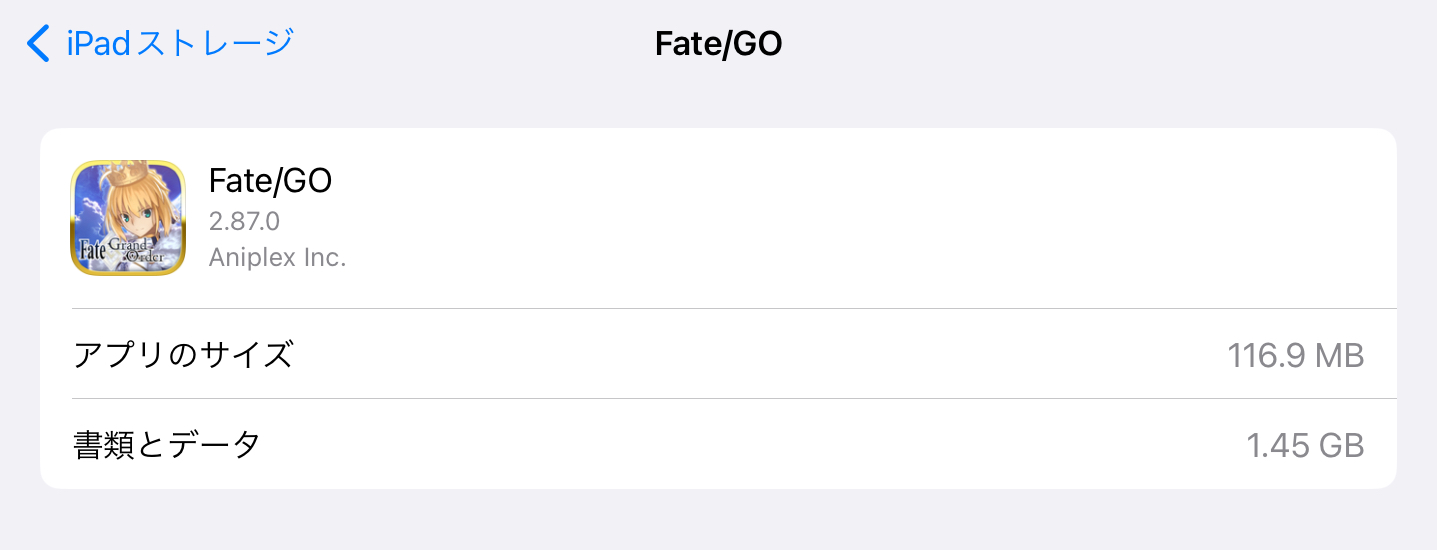Select the アプリのサイズ row label
This screenshot has width=1437, height=550.
[183, 355]
